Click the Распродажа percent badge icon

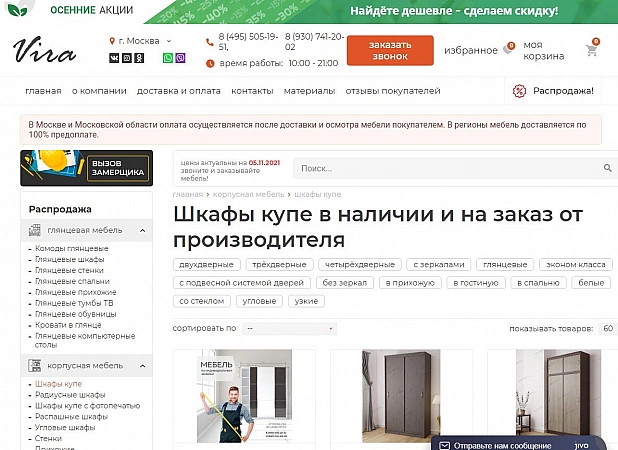pyautogui.click(x=519, y=91)
